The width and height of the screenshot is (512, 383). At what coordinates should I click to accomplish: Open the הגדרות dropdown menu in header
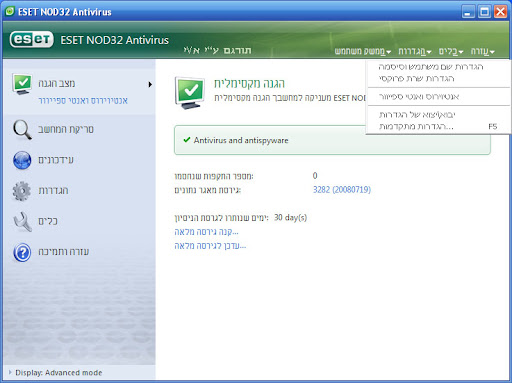coord(415,51)
